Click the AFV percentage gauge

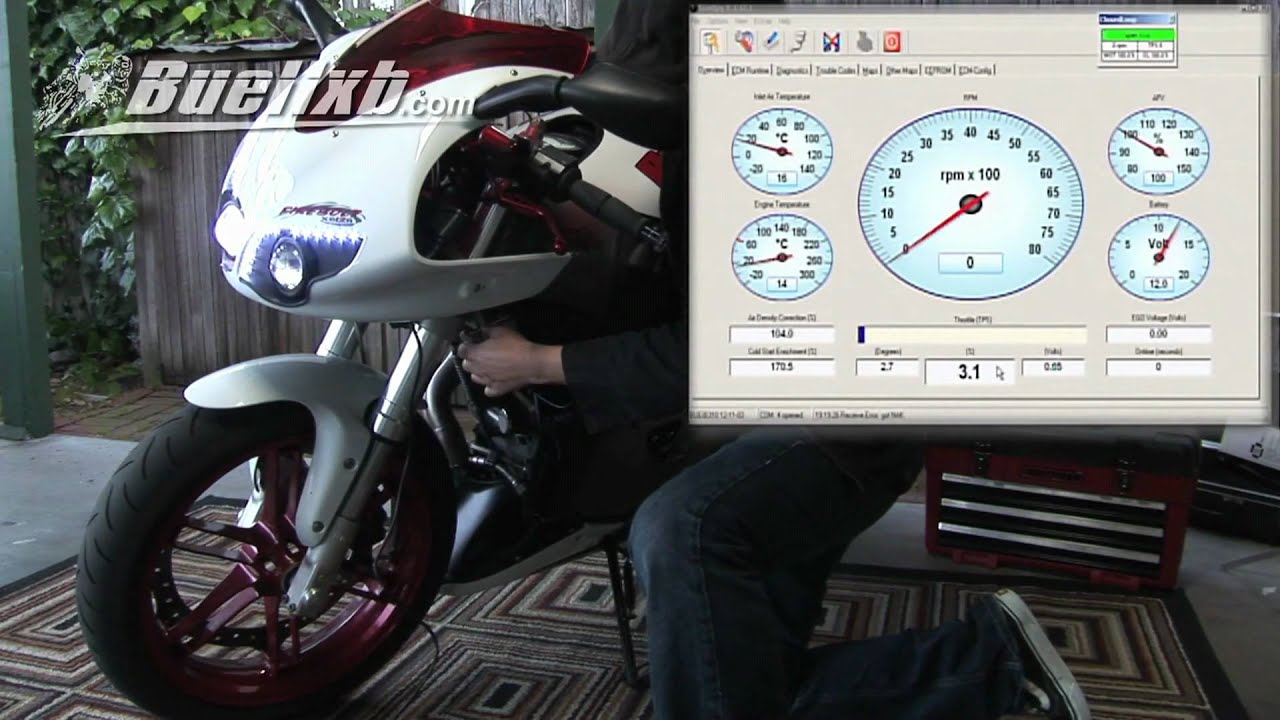click(1158, 151)
